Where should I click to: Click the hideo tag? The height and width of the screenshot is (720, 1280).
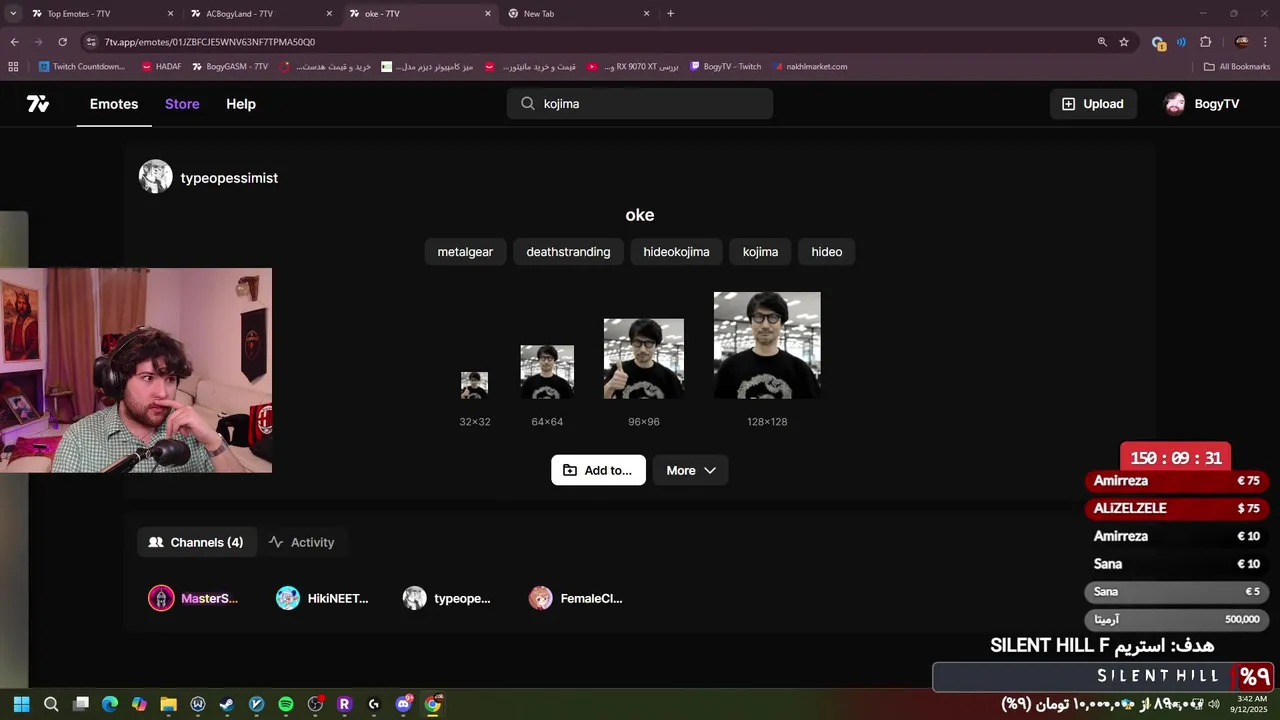point(826,252)
